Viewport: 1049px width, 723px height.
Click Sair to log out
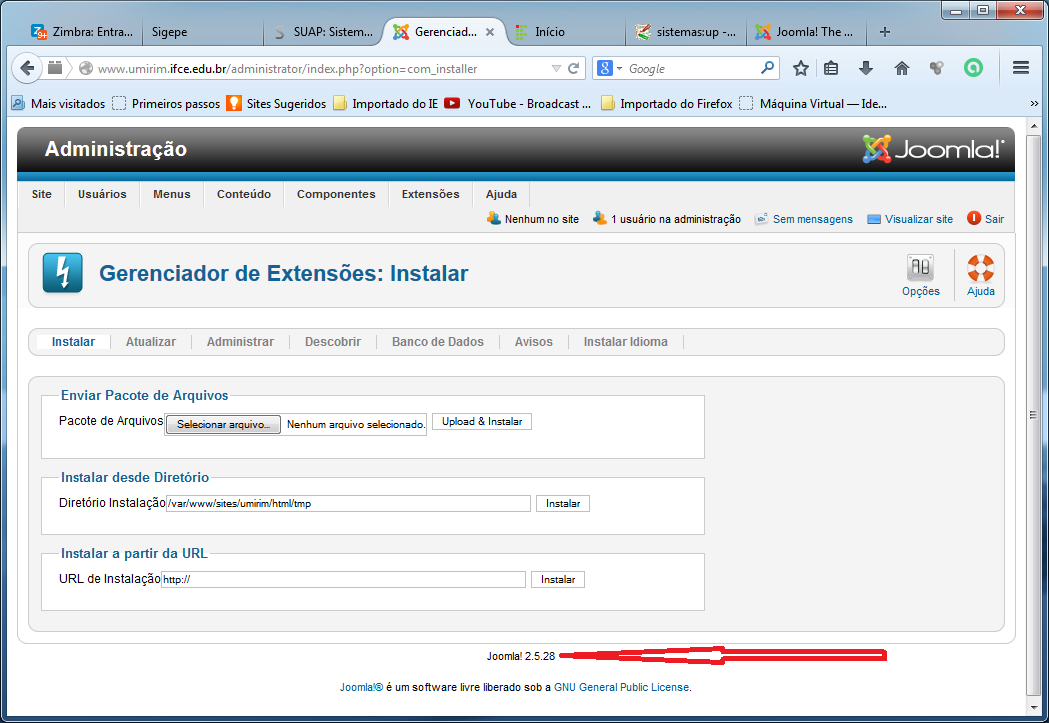pos(994,219)
